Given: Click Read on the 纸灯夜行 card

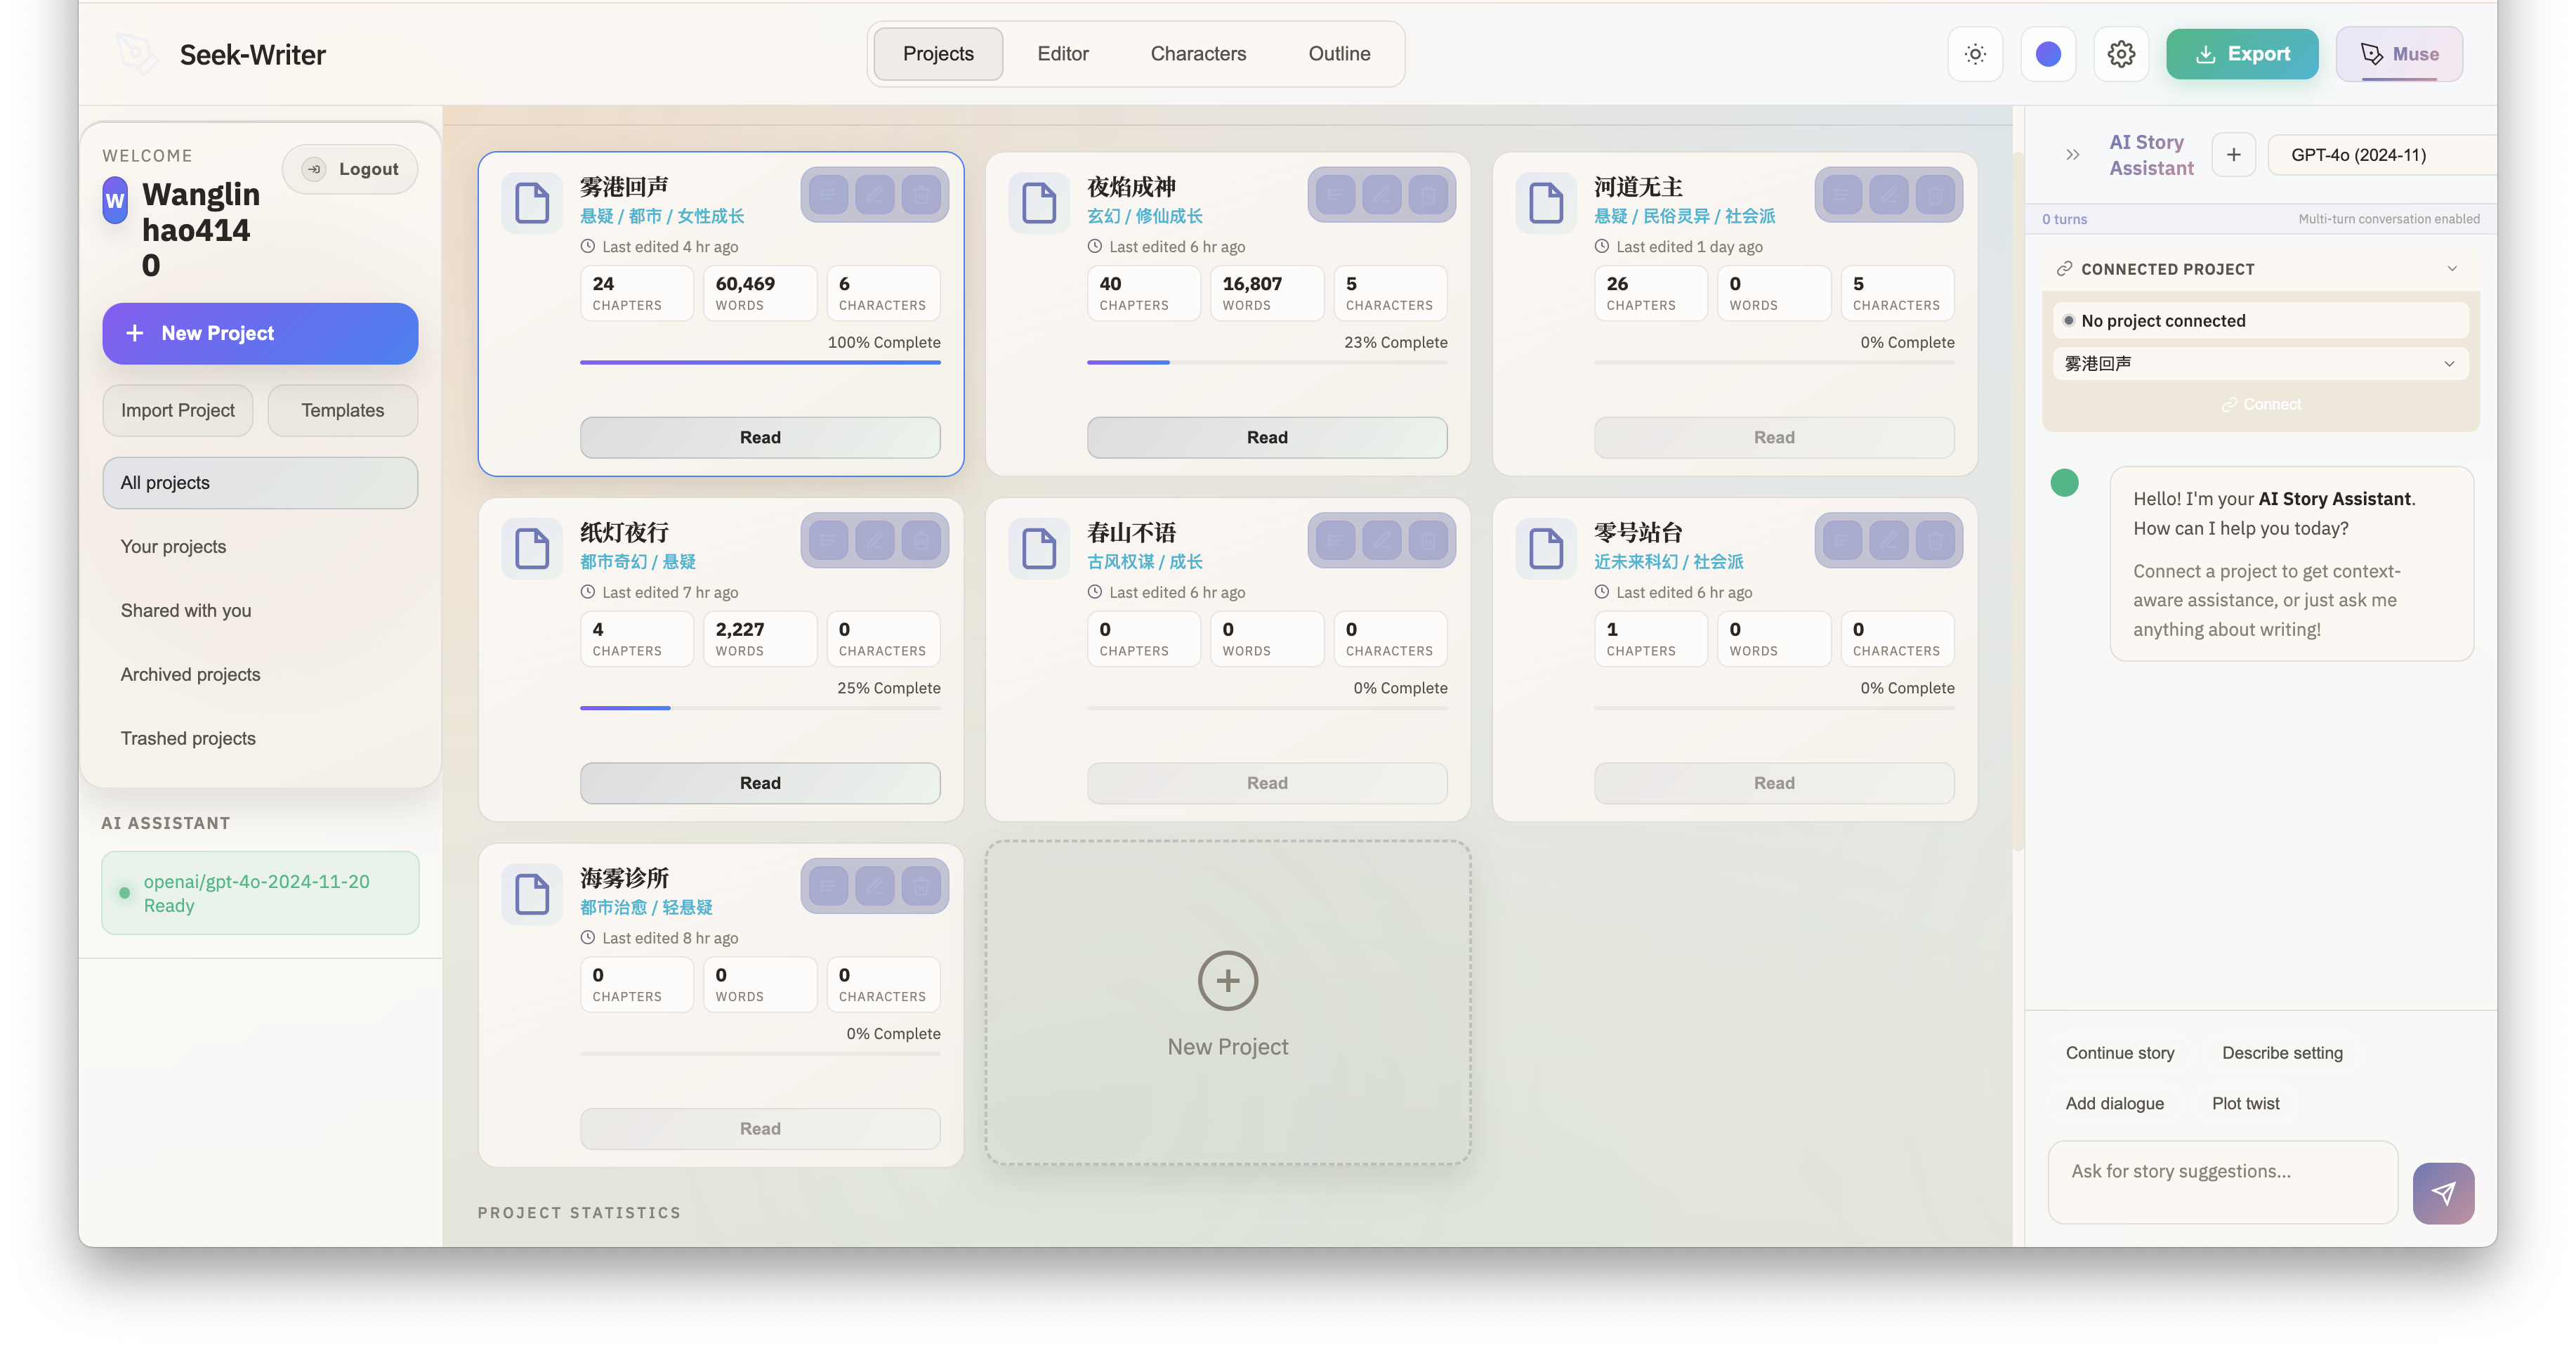Looking at the screenshot, I should click(x=760, y=784).
